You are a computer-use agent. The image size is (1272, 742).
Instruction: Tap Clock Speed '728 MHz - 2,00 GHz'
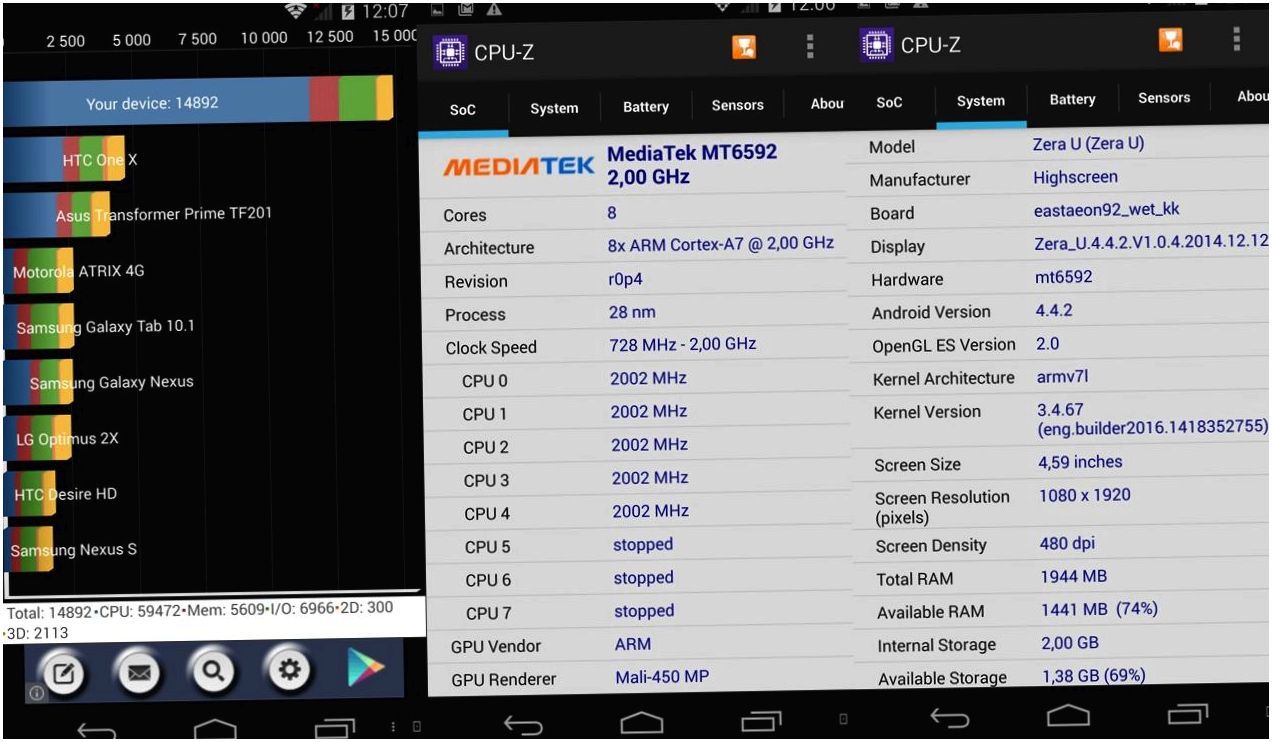tap(683, 344)
